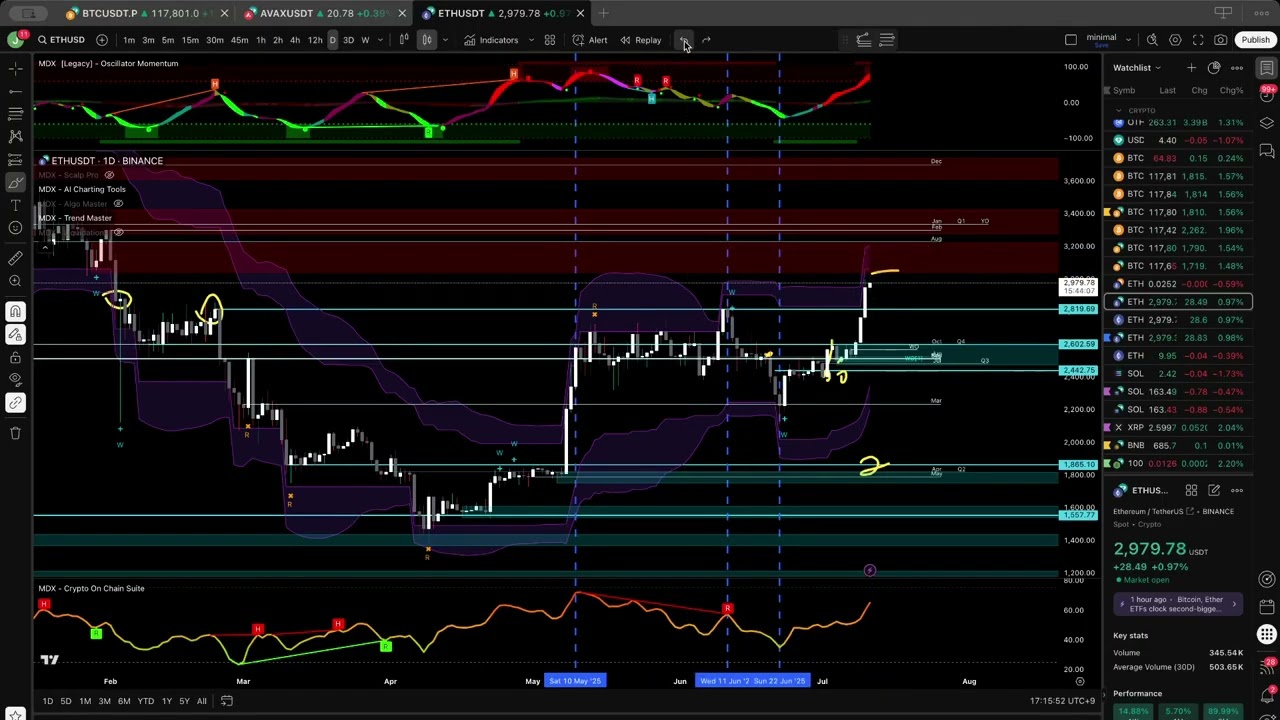Open the Fibonacci and Gann tools
1280x720 pixels.
click(x=15, y=114)
